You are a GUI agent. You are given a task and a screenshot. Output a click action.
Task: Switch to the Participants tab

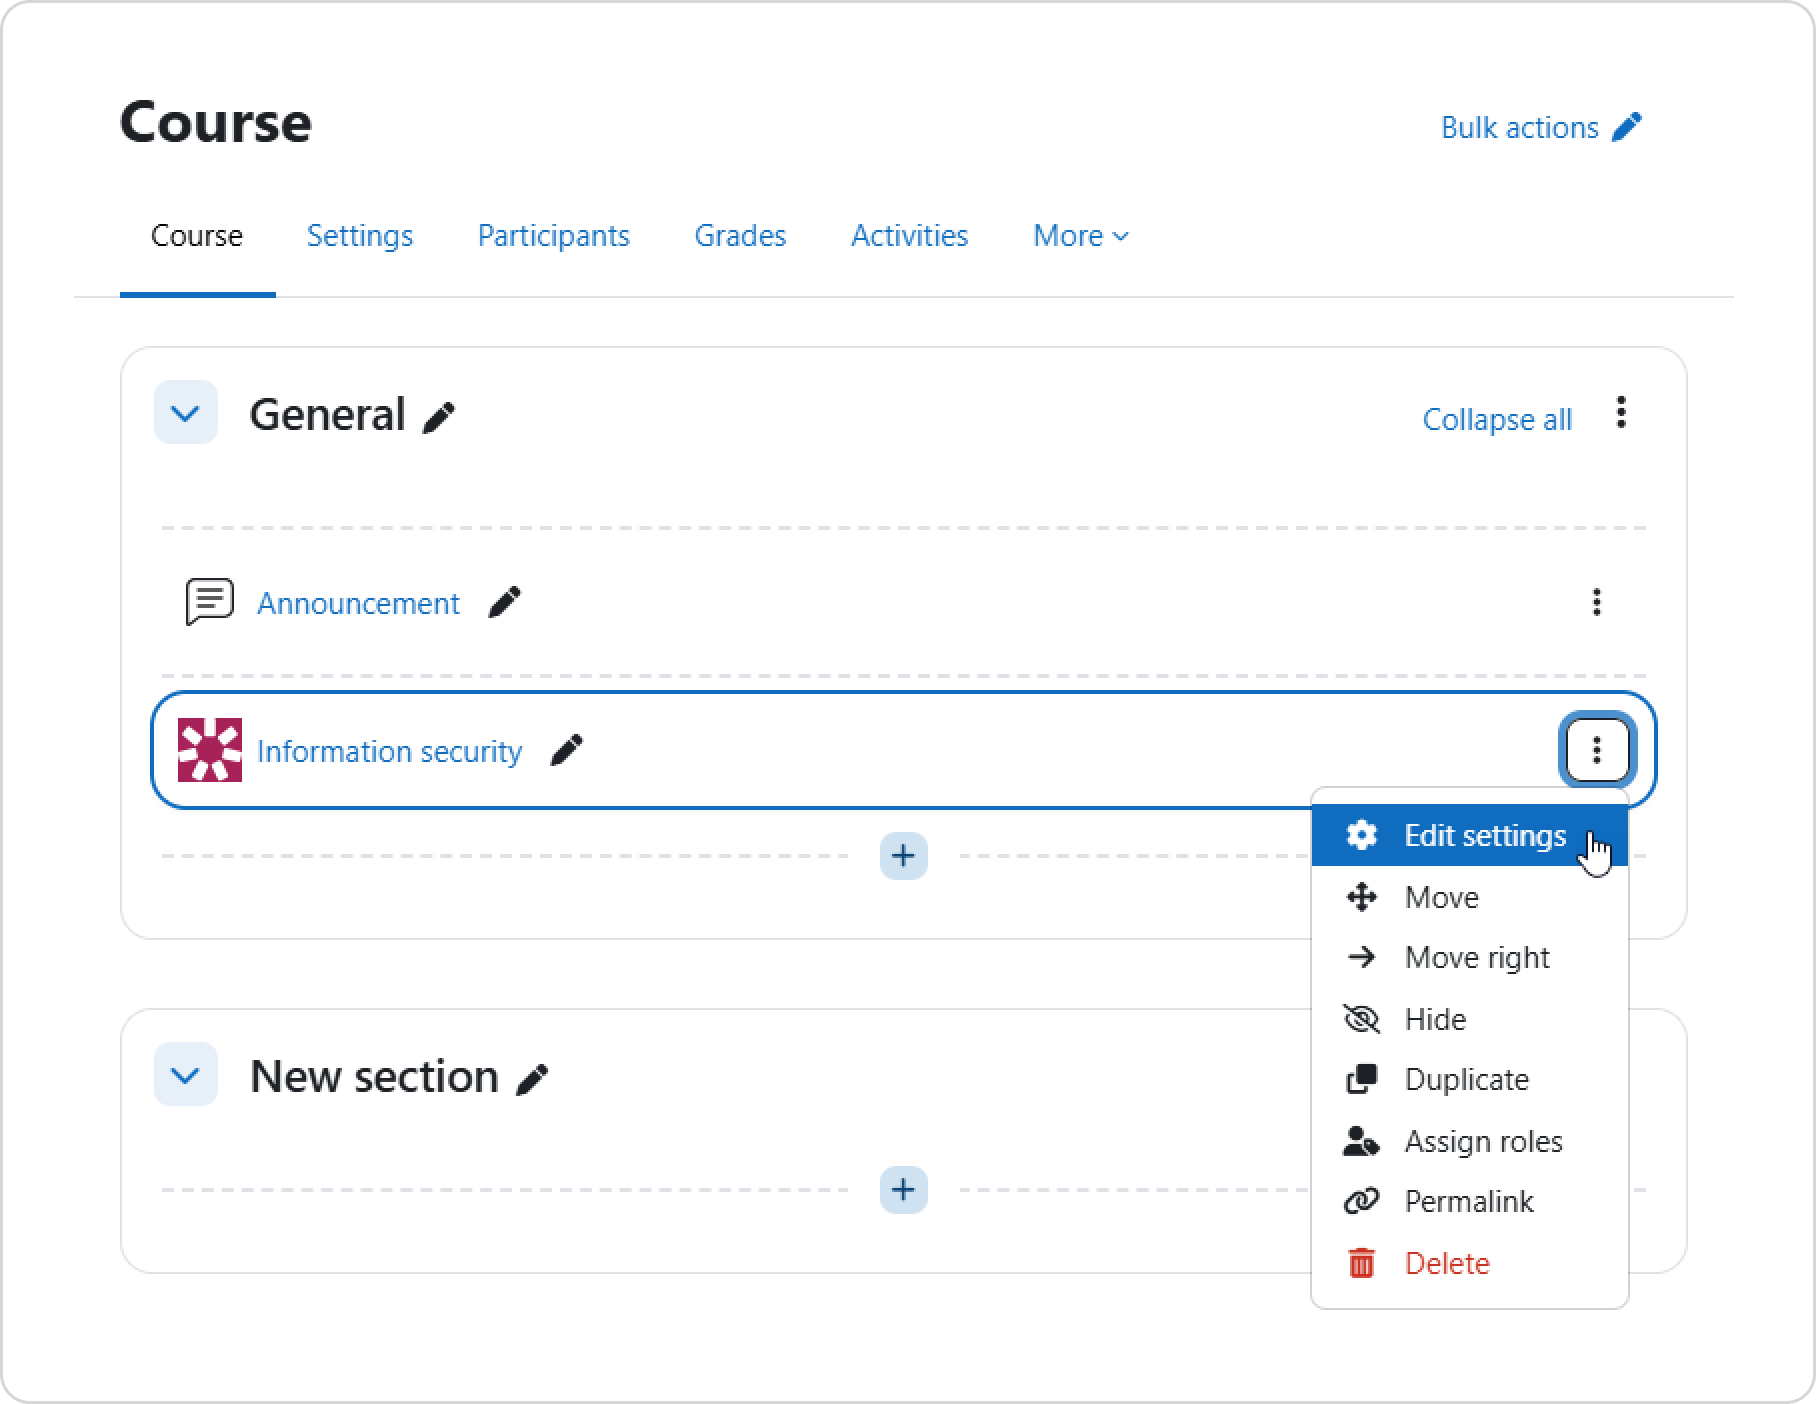553,236
